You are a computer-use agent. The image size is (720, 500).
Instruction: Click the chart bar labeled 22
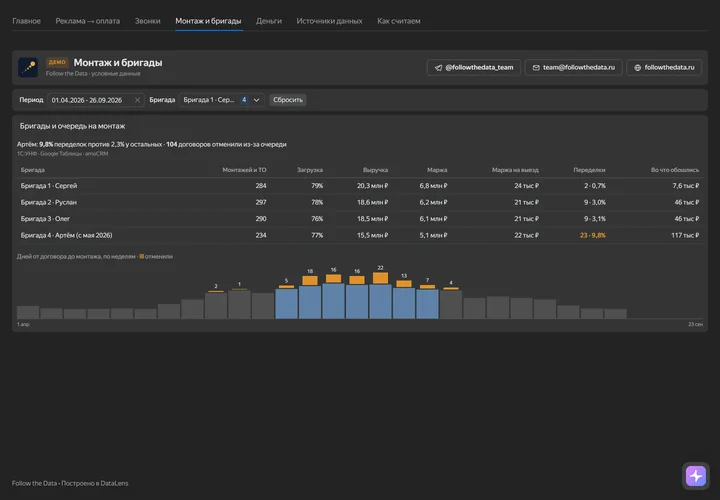click(380, 296)
